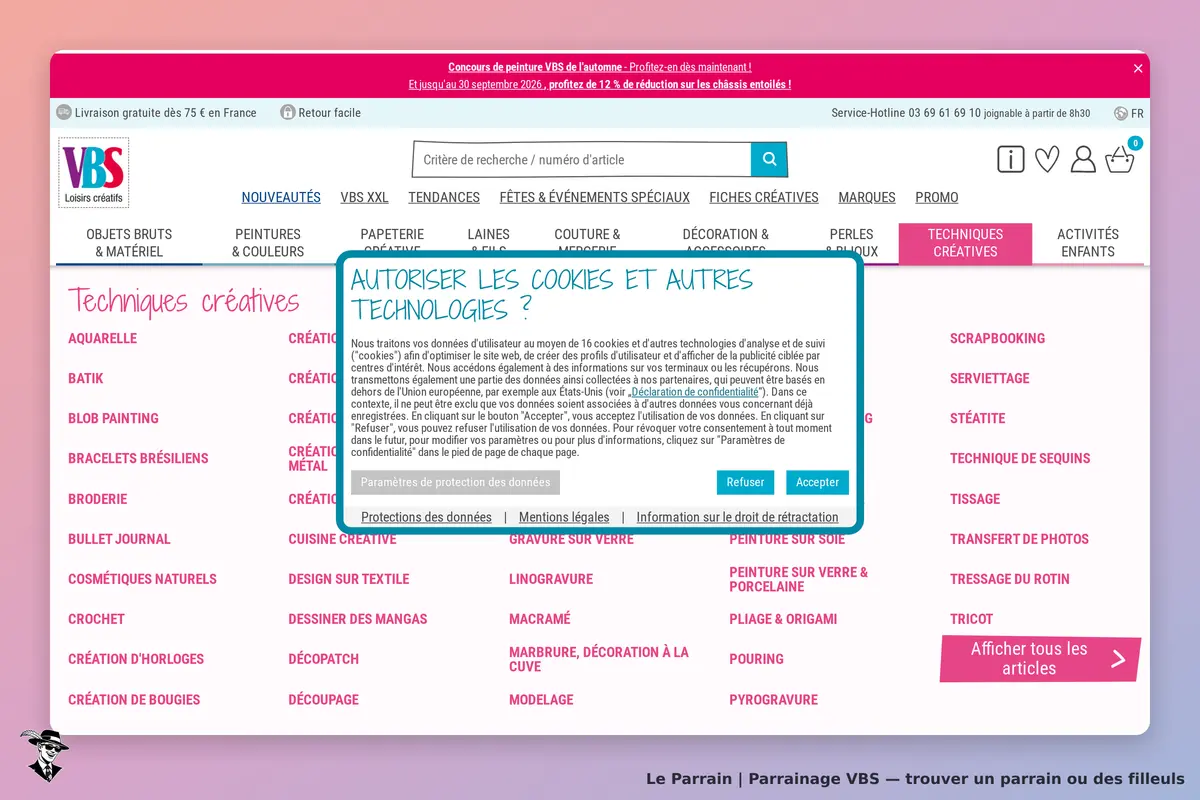Open the MODELAGE category

pyautogui.click(x=541, y=700)
